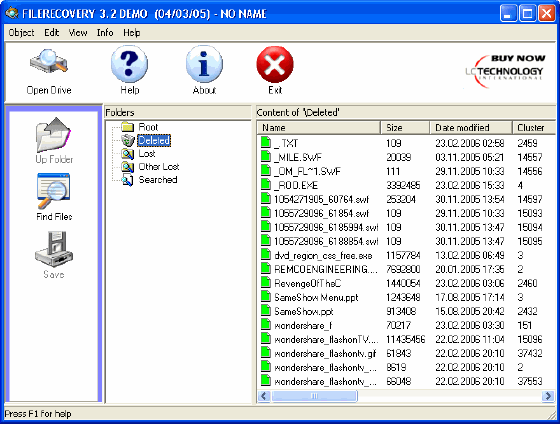Select the wondershare_flashonTV... file name
560x424 pixels.
[326, 339]
